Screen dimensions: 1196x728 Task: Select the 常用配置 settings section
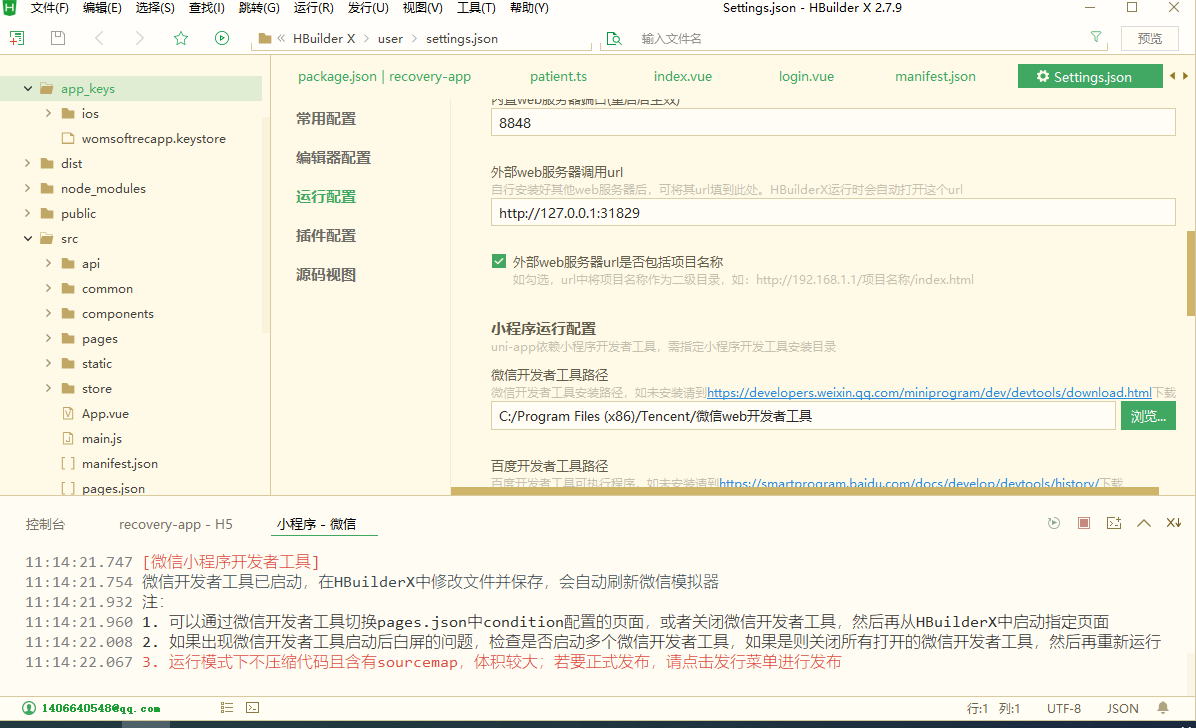[326, 118]
